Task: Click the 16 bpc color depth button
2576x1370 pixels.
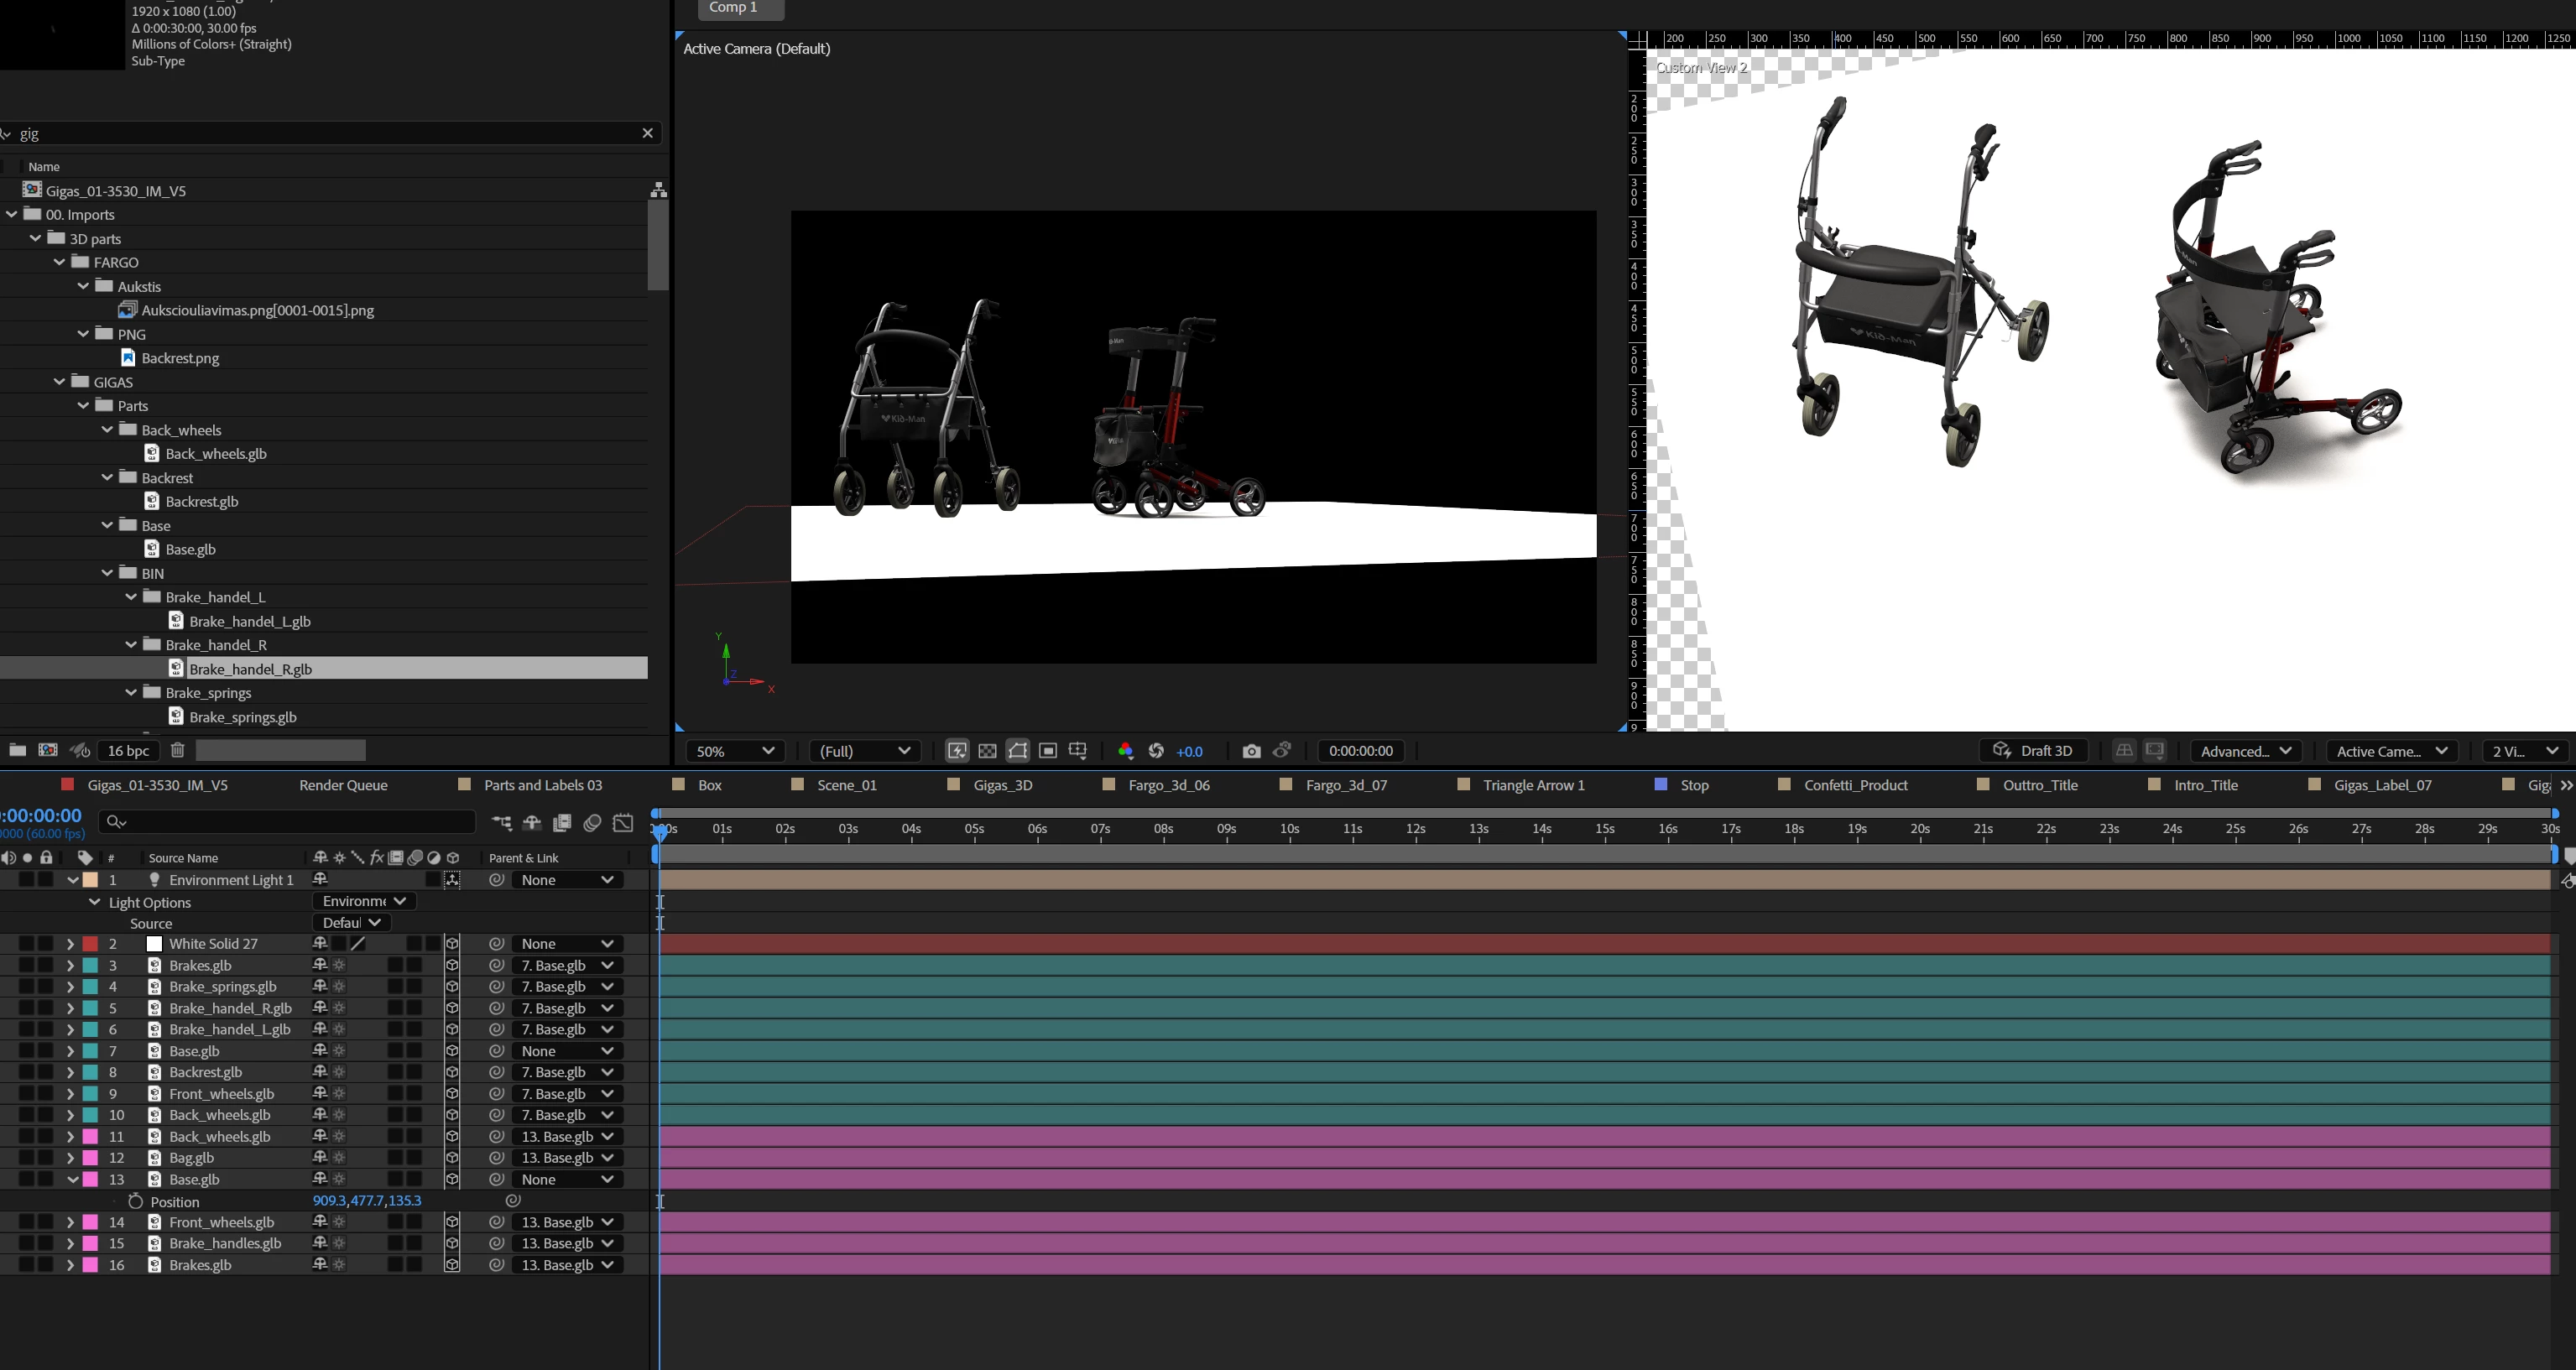Action: point(128,750)
